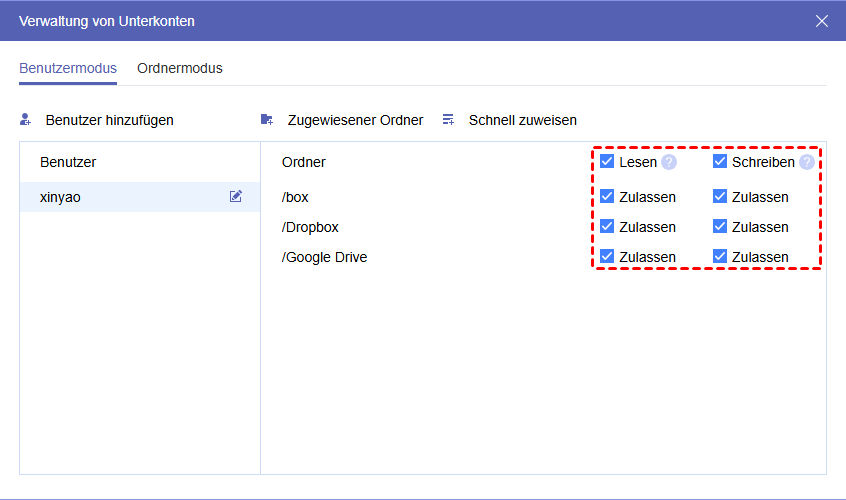Disable write access for /box
Viewport: 846px width, 500px height.
pyautogui.click(x=720, y=197)
